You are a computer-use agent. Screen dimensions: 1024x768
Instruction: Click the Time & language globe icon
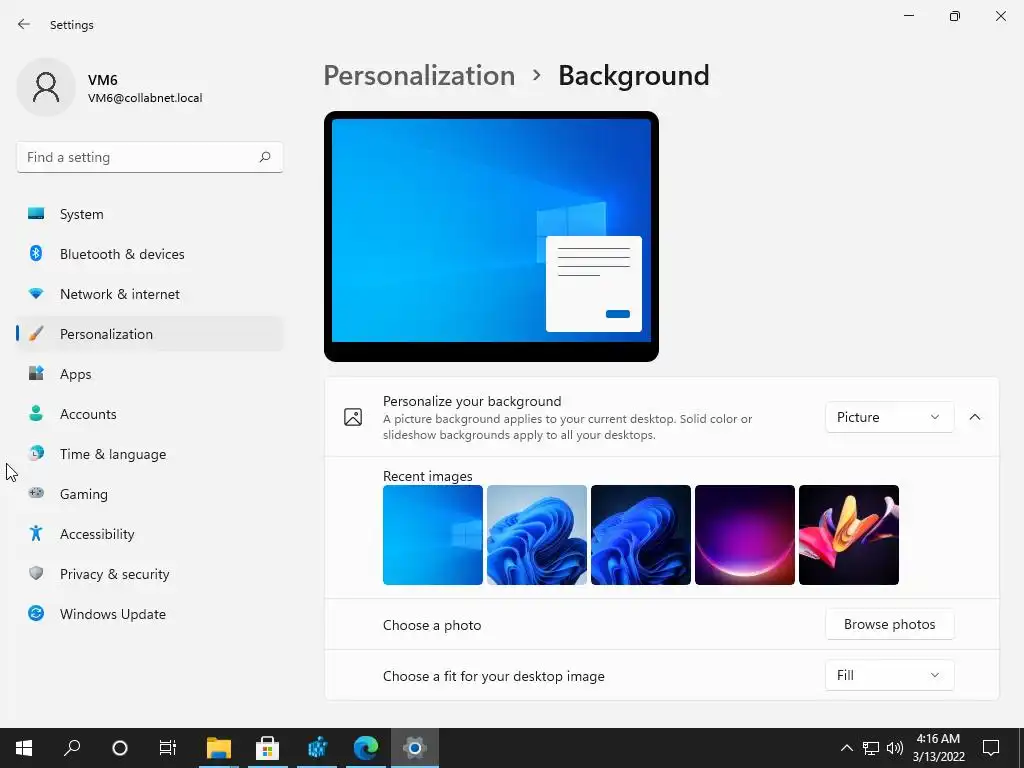36,453
